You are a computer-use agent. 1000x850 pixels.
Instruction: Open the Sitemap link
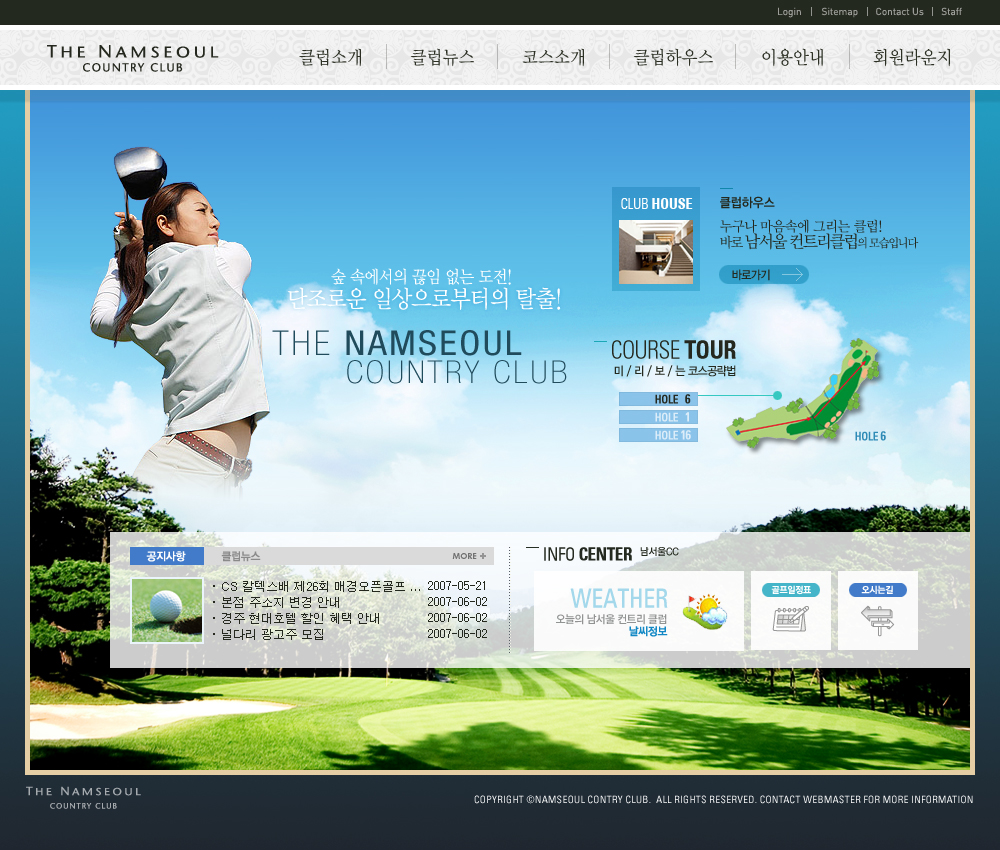click(839, 12)
